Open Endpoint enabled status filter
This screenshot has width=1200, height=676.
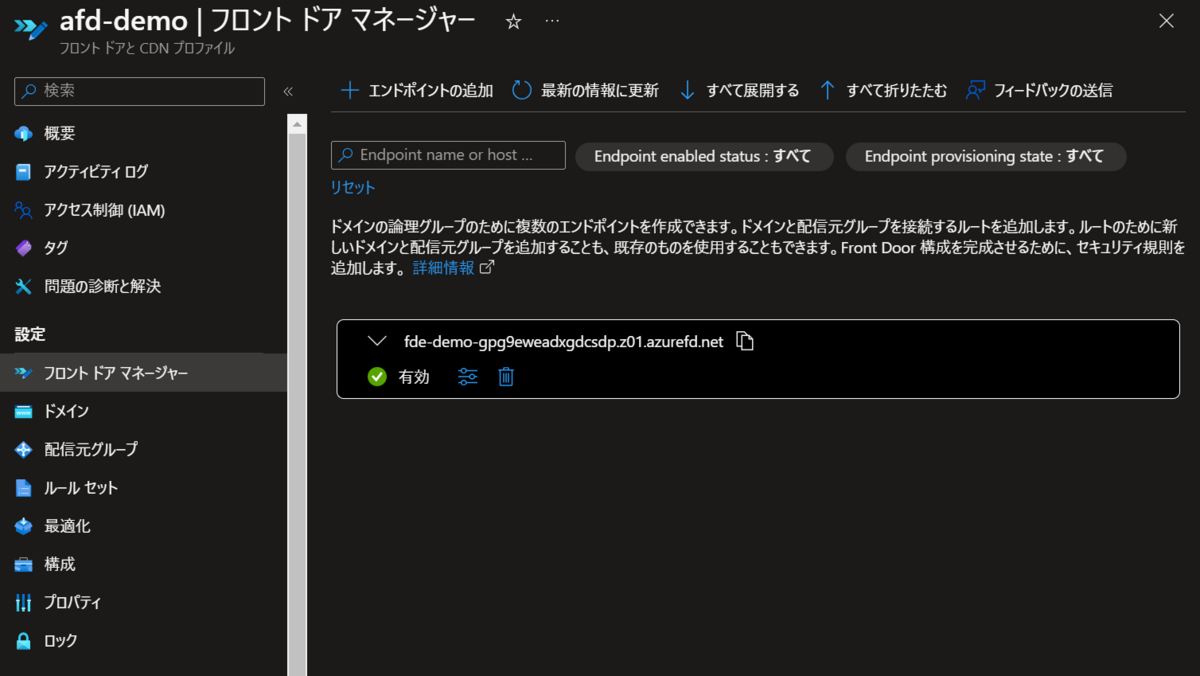pyautogui.click(x=704, y=156)
